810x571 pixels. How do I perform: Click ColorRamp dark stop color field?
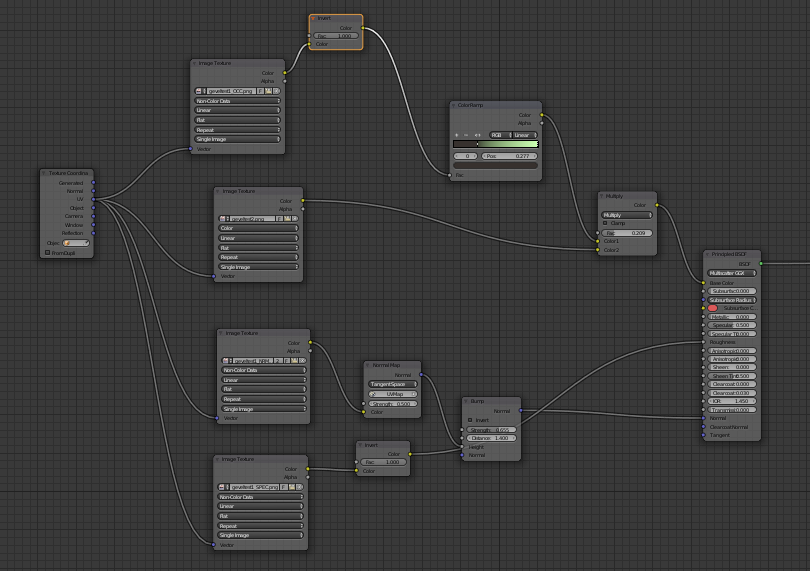tap(495, 165)
